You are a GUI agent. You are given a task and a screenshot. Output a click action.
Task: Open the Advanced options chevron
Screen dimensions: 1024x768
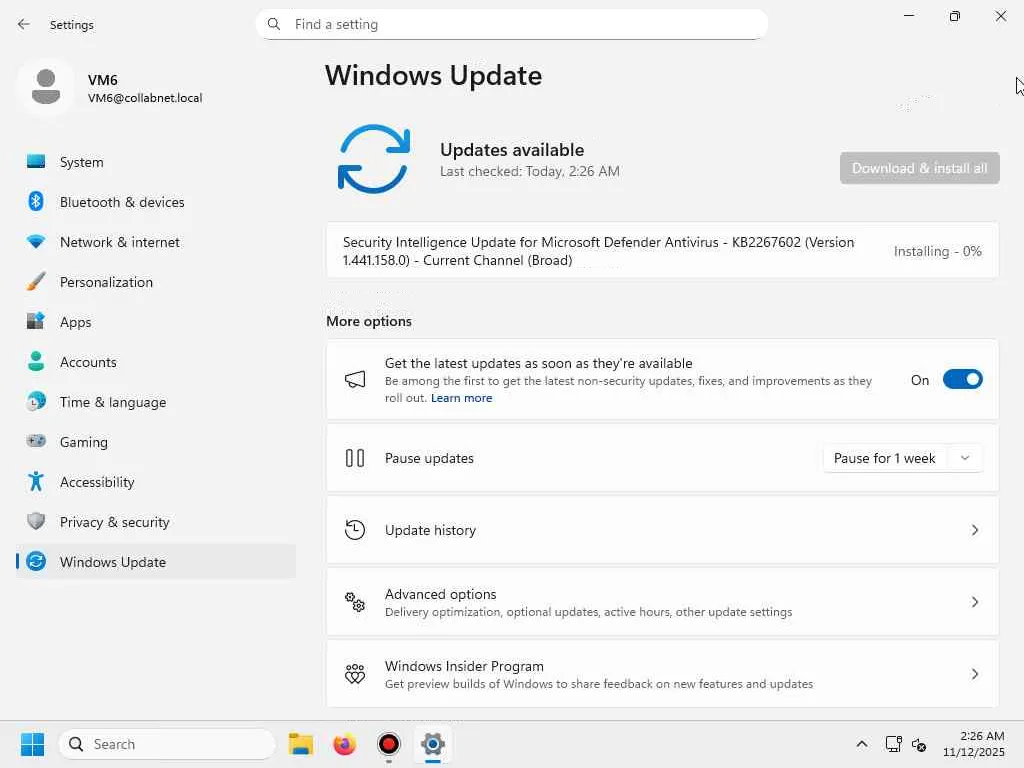tap(974, 601)
